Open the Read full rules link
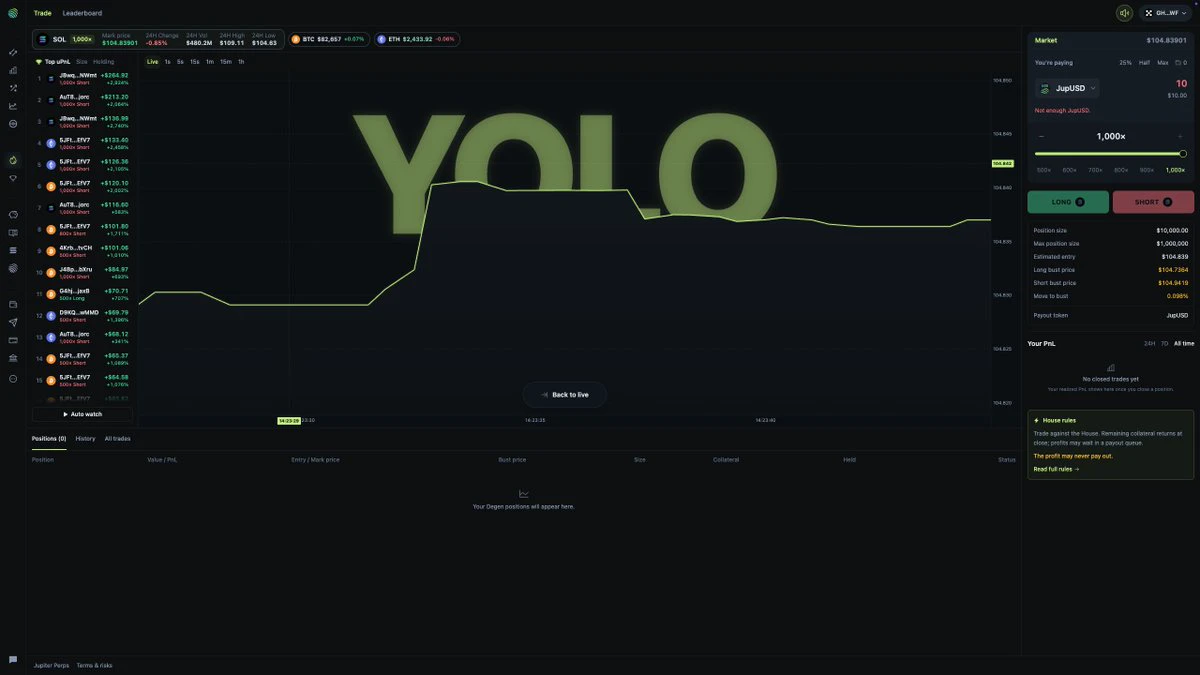This screenshot has height=675, width=1200. [1056, 469]
